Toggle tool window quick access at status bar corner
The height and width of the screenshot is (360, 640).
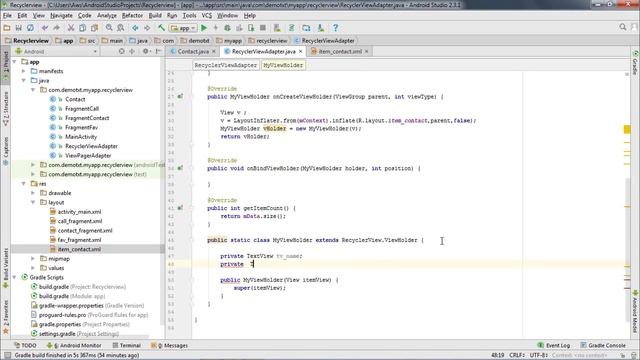tap(7, 356)
